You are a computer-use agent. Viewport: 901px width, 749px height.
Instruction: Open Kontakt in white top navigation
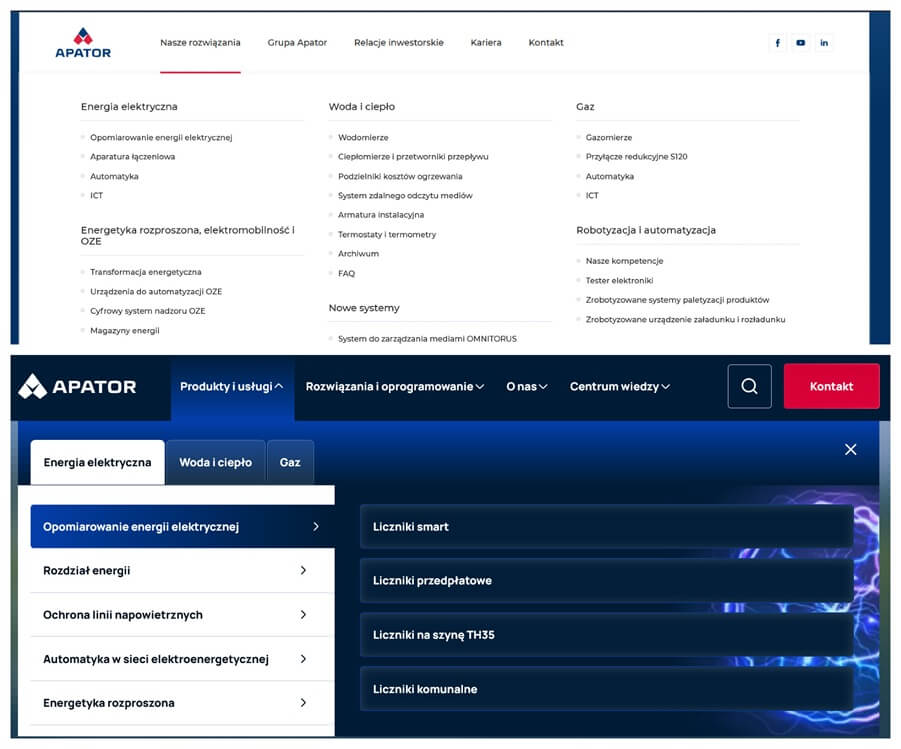pyautogui.click(x=546, y=43)
